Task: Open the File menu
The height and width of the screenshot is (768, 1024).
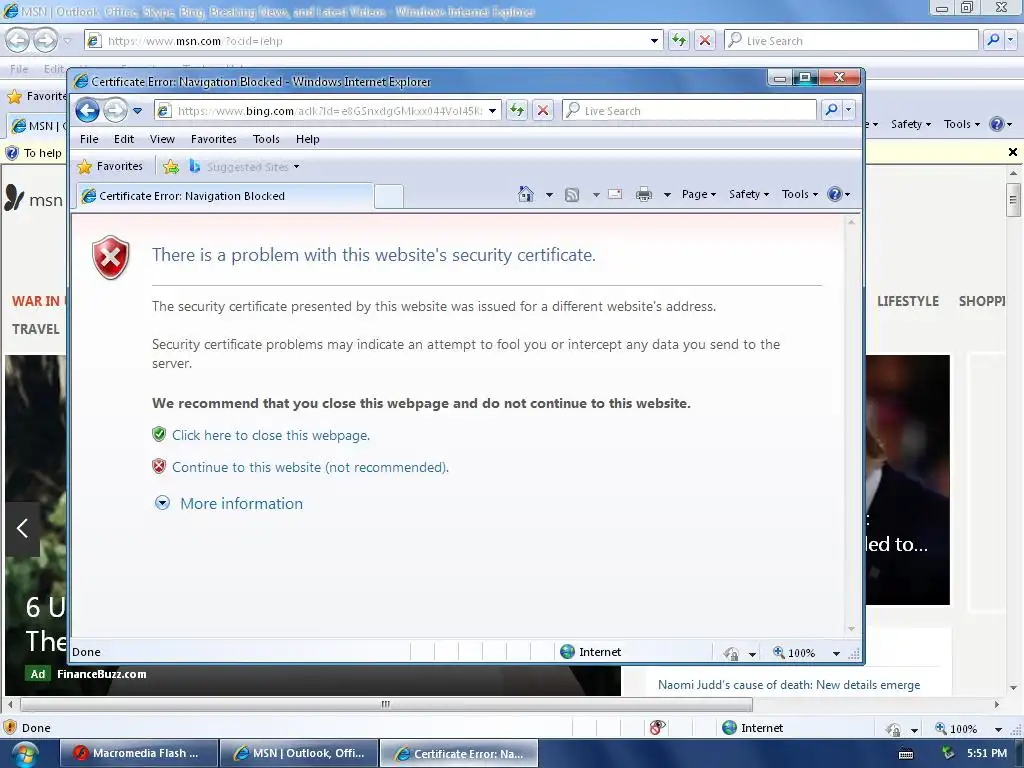Action: (x=89, y=139)
